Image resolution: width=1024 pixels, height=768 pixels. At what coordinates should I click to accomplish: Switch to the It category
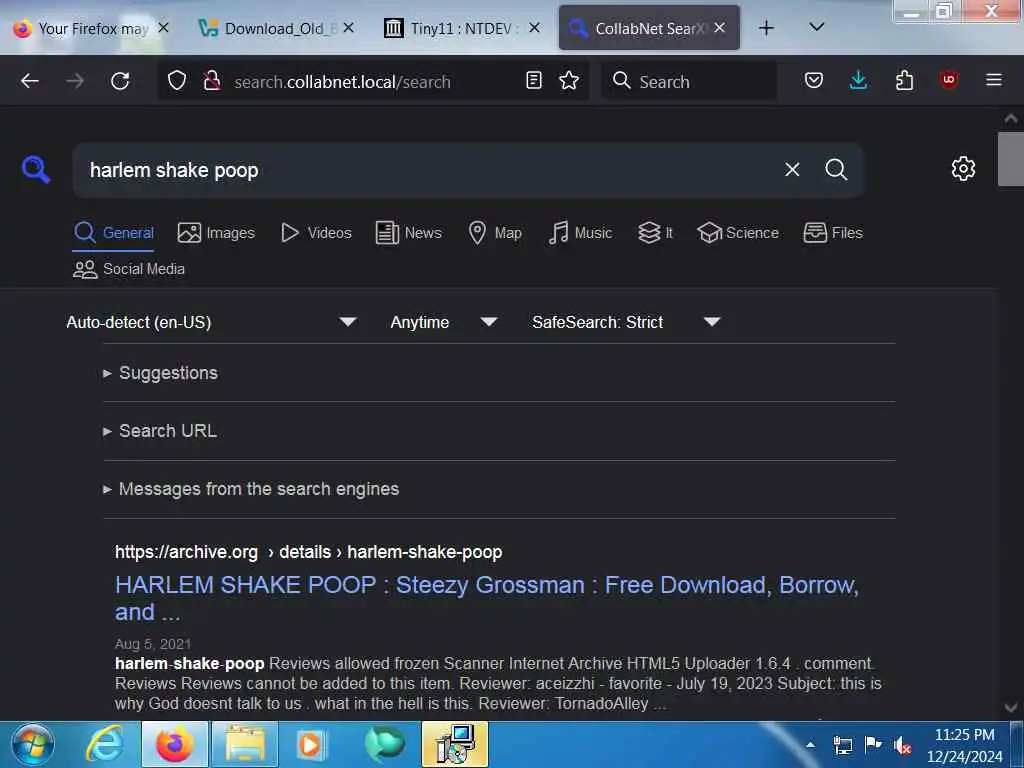click(655, 232)
